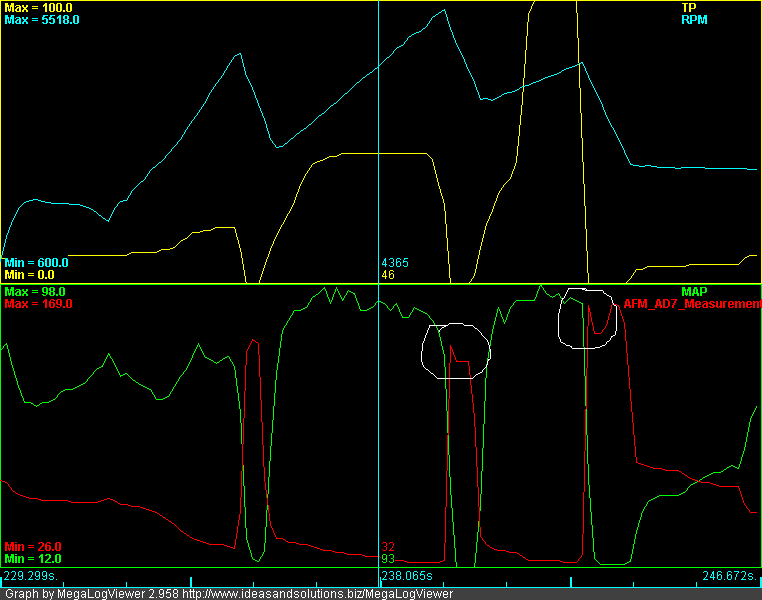Image resolution: width=762 pixels, height=600 pixels.
Task: Click the cursor RPM reading 4365
Action: (x=395, y=263)
